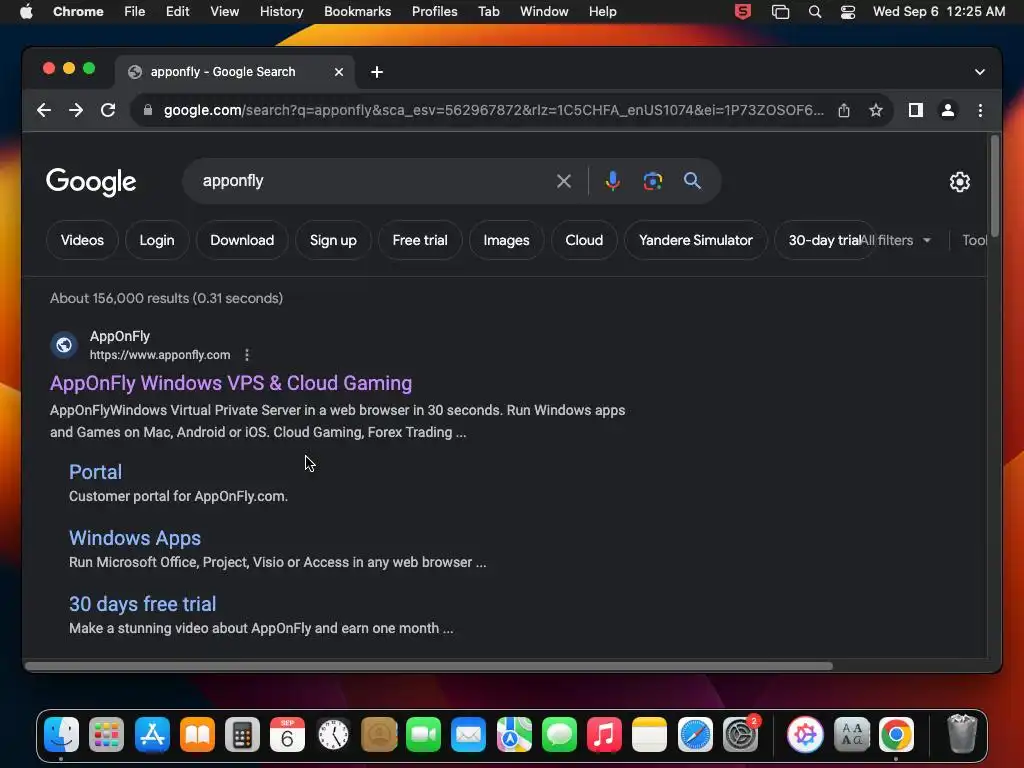The image size is (1024, 768).
Task: Open Finder from the Dock
Action: (x=61, y=734)
